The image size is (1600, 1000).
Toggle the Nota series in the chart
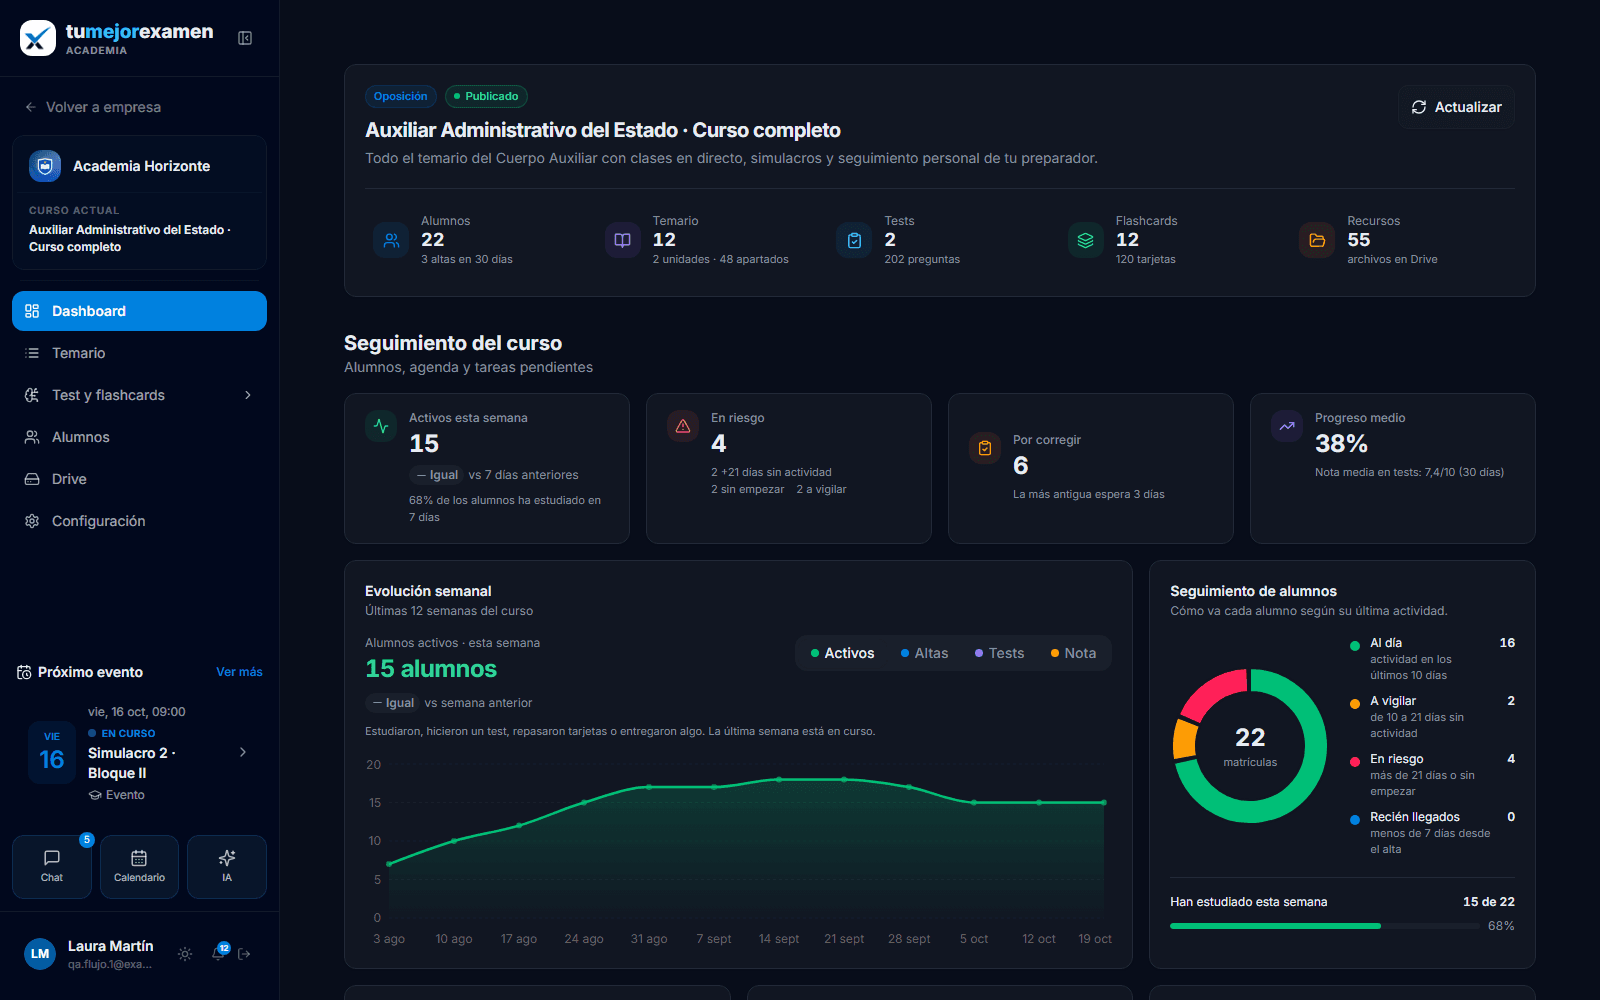(x=1073, y=653)
